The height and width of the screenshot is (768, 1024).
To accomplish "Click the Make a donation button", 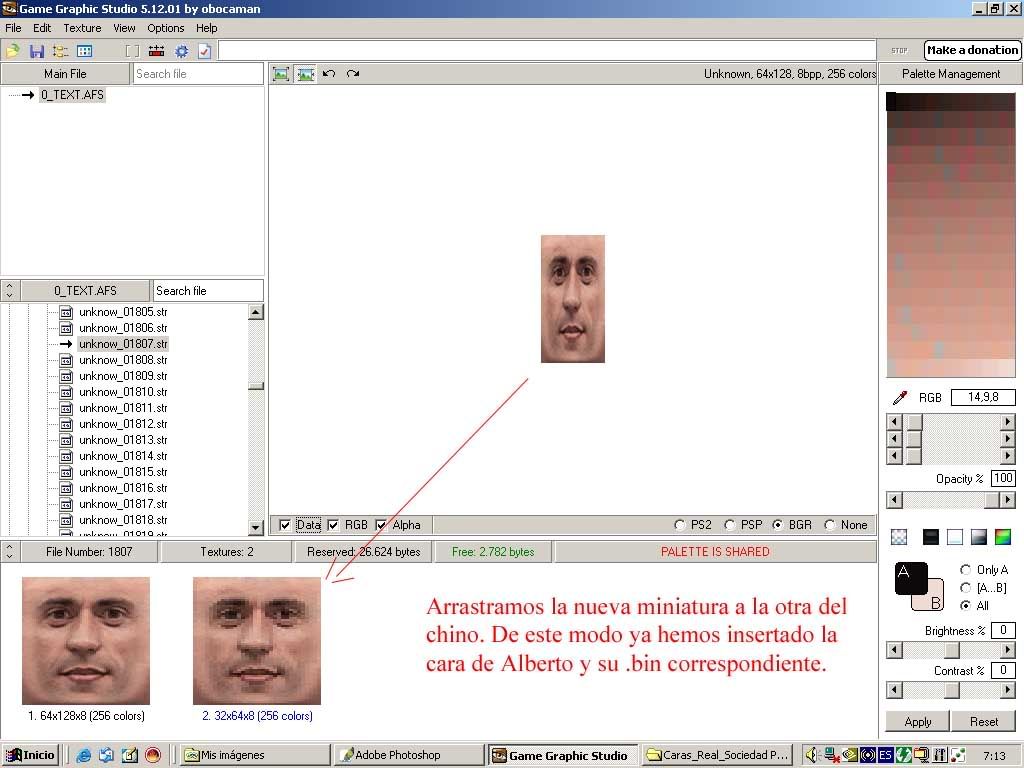I will [972, 50].
